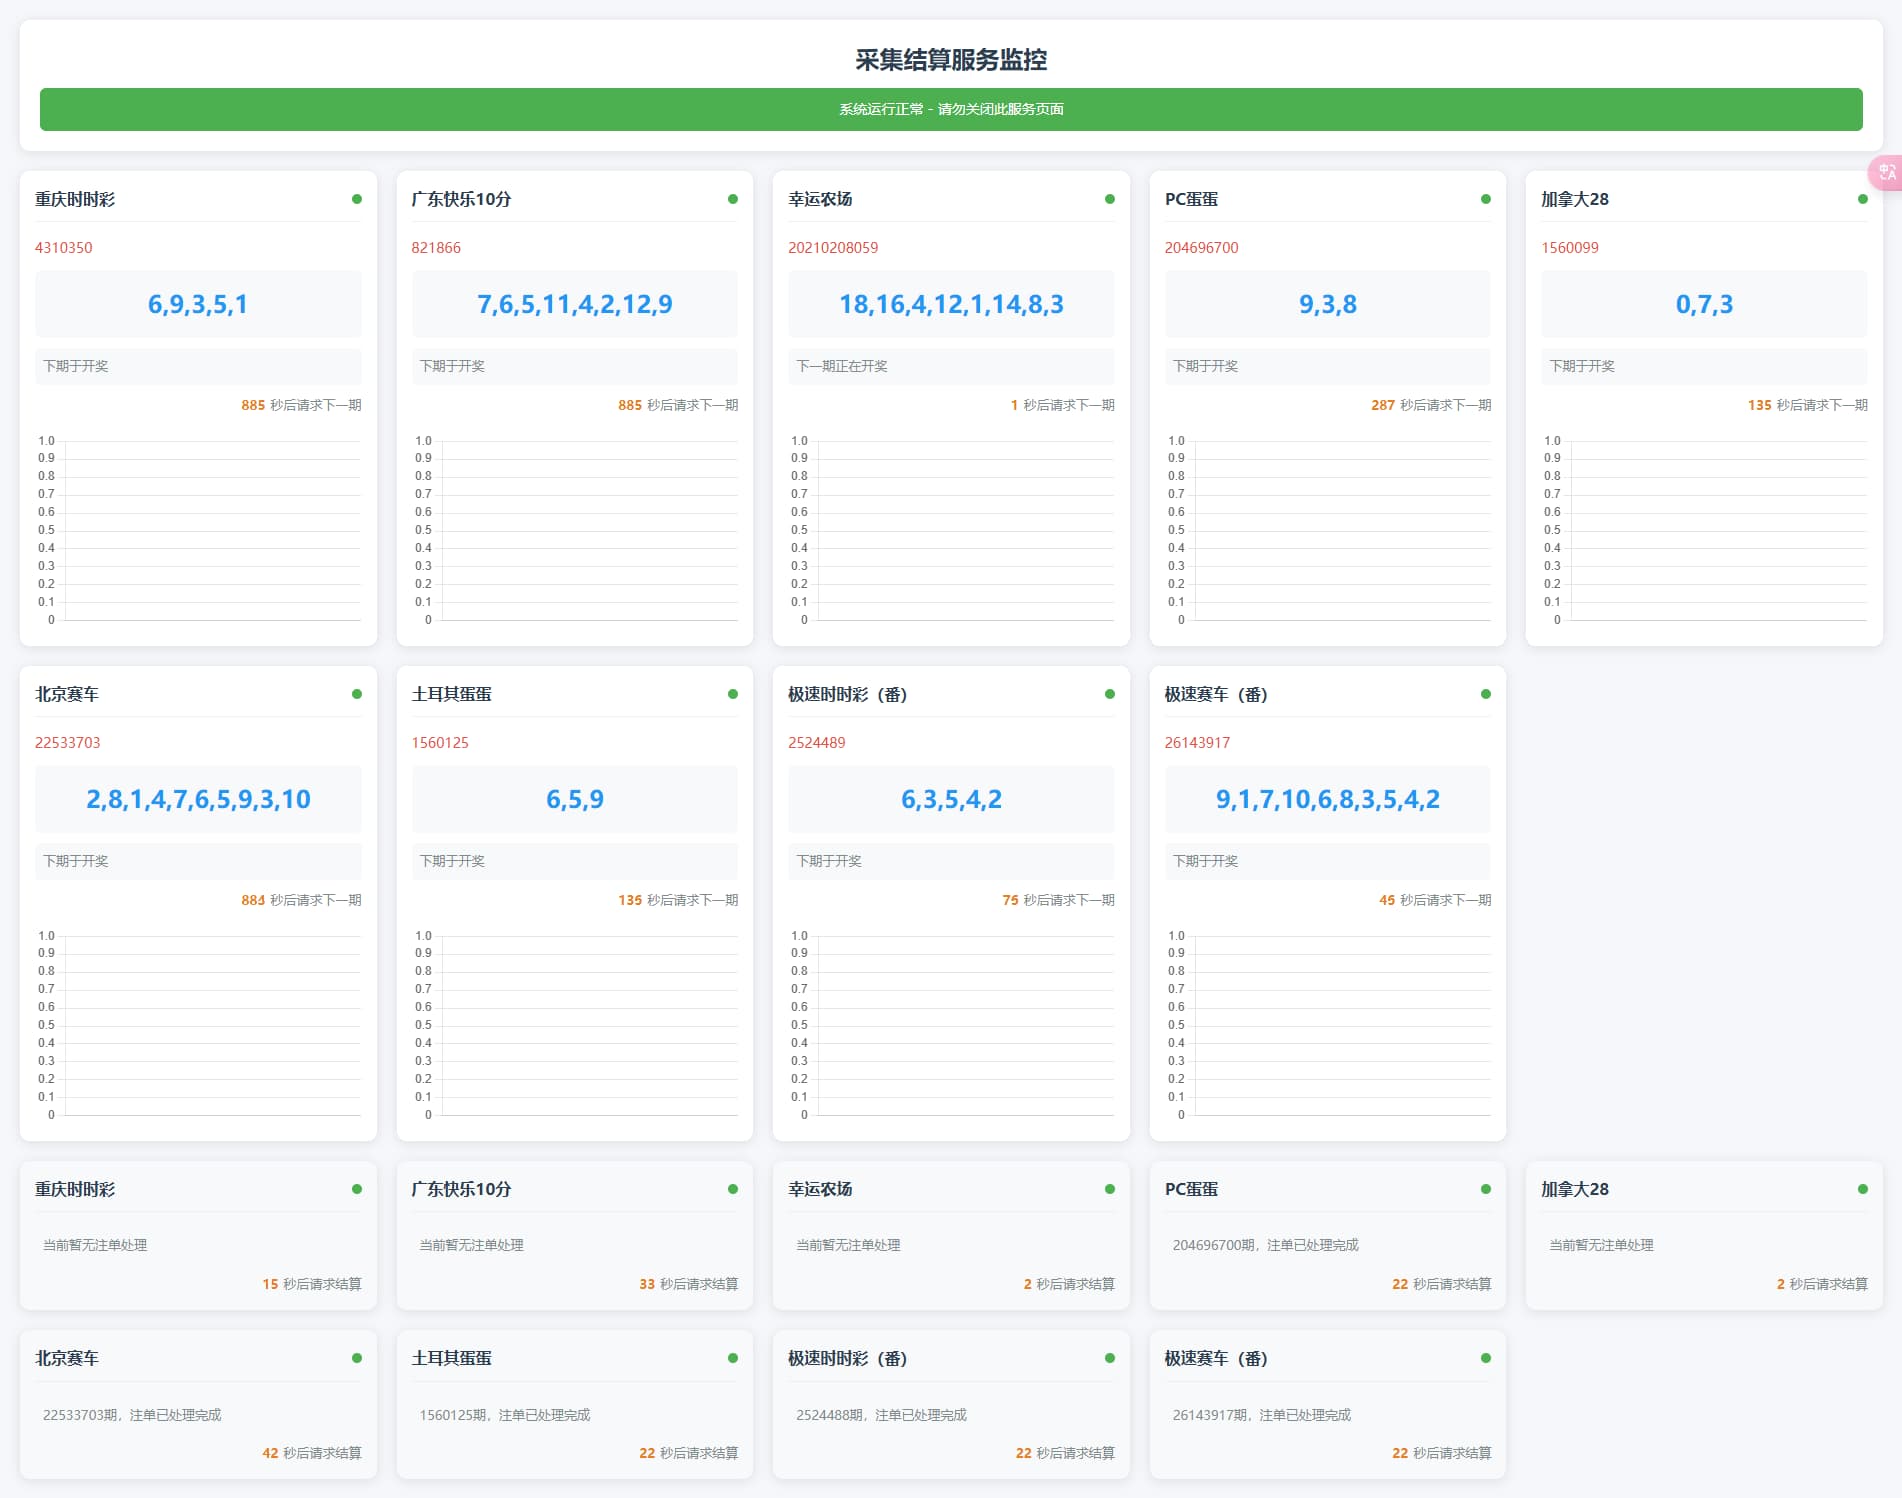Click the 采集结算服务监控 page title
Image resolution: width=1902 pixels, height=1498 pixels.
(x=950, y=60)
